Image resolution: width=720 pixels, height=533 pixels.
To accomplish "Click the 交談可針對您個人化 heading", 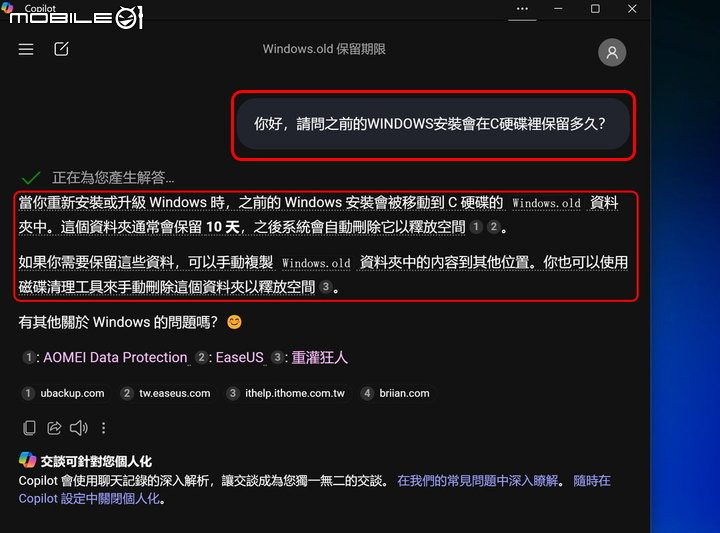I will coord(96,461).
